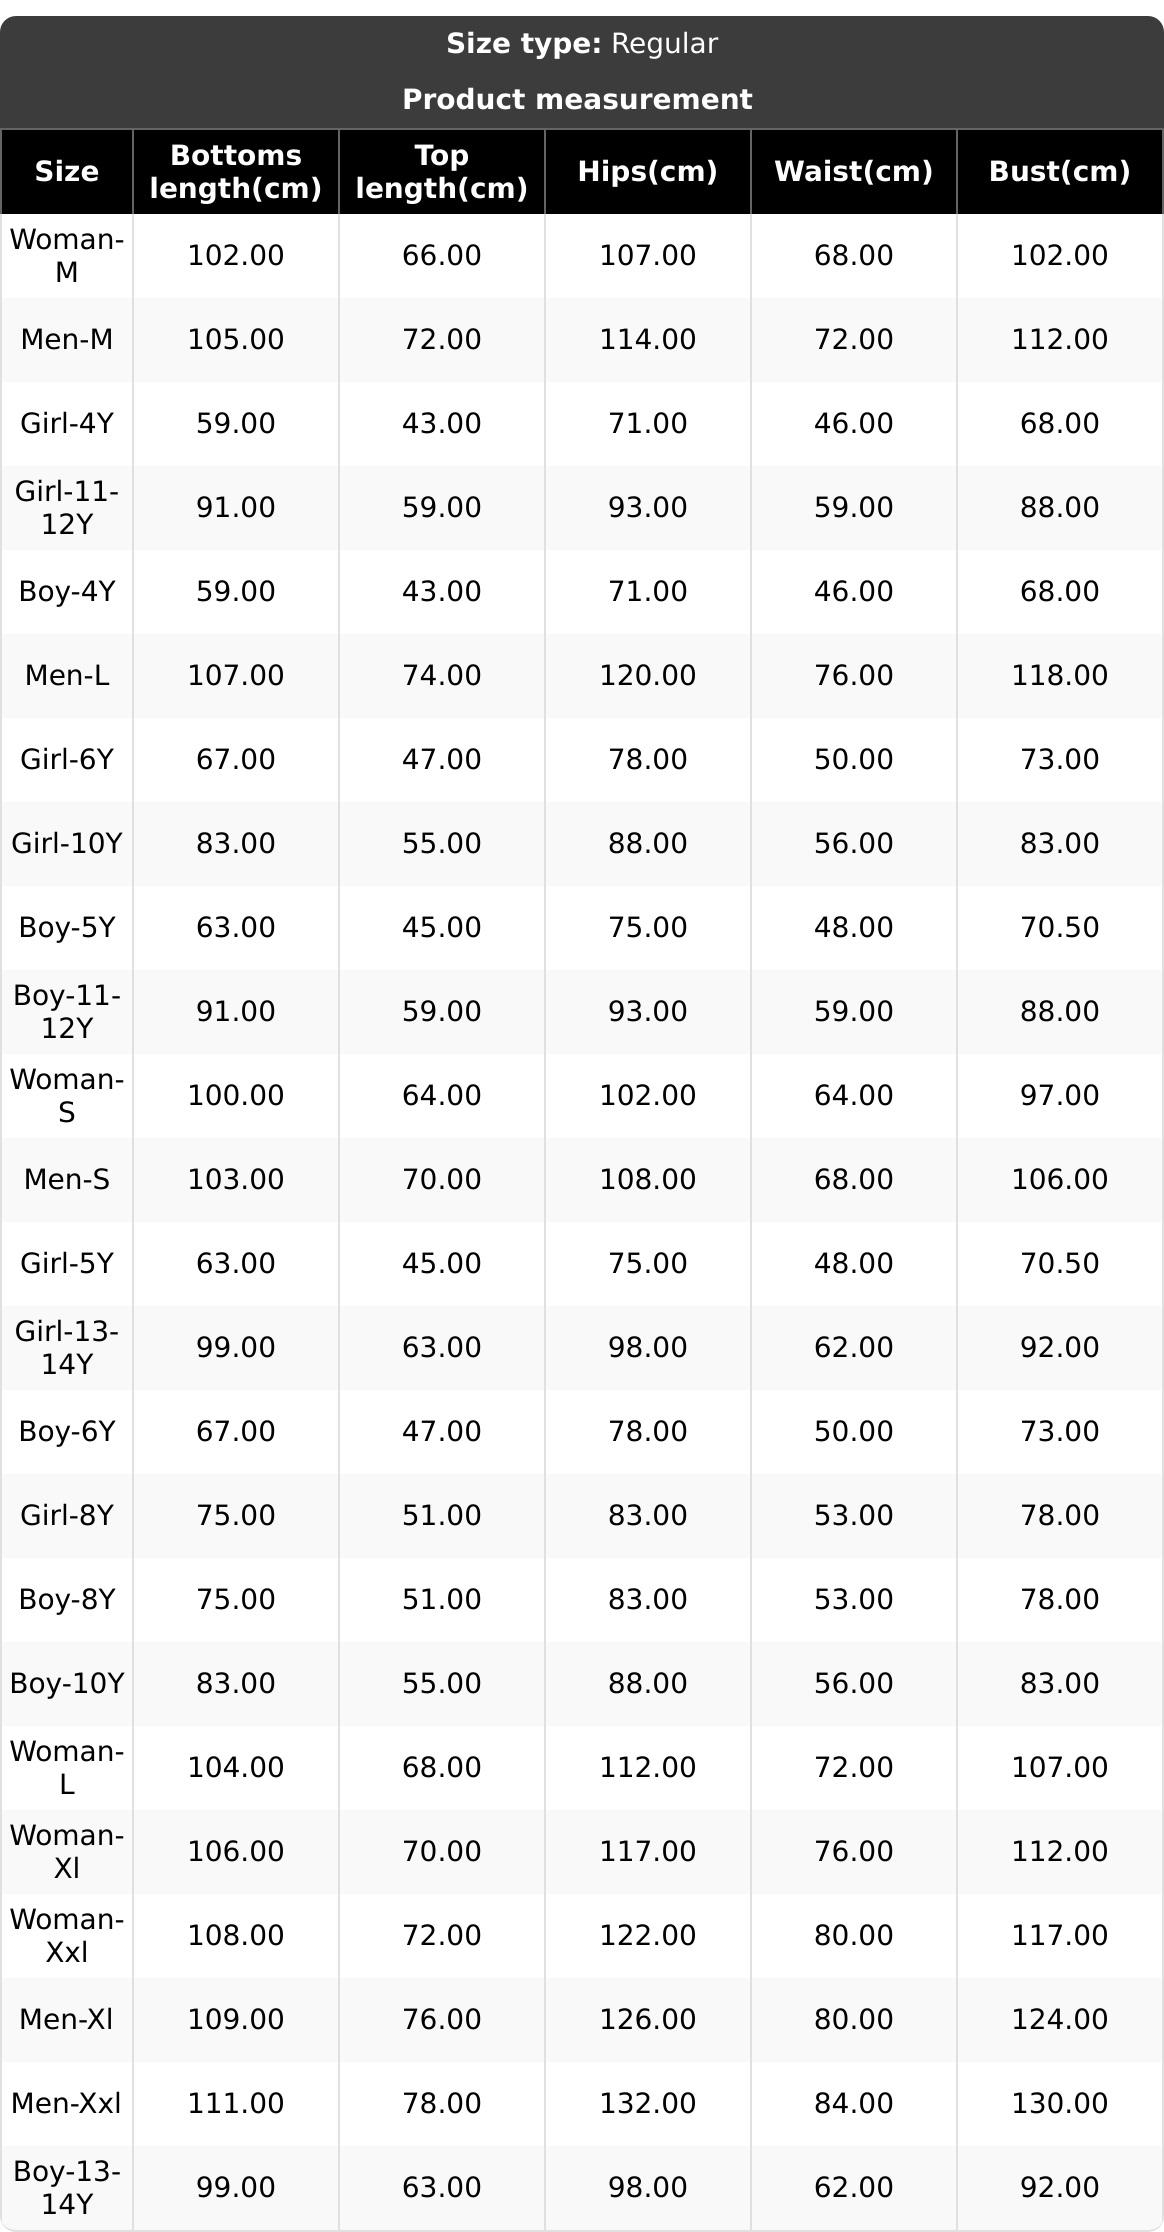This screenshot has height=2232, width=1164.
Task: Select Men-L bust value 118.00
Action: [1060, 675]
